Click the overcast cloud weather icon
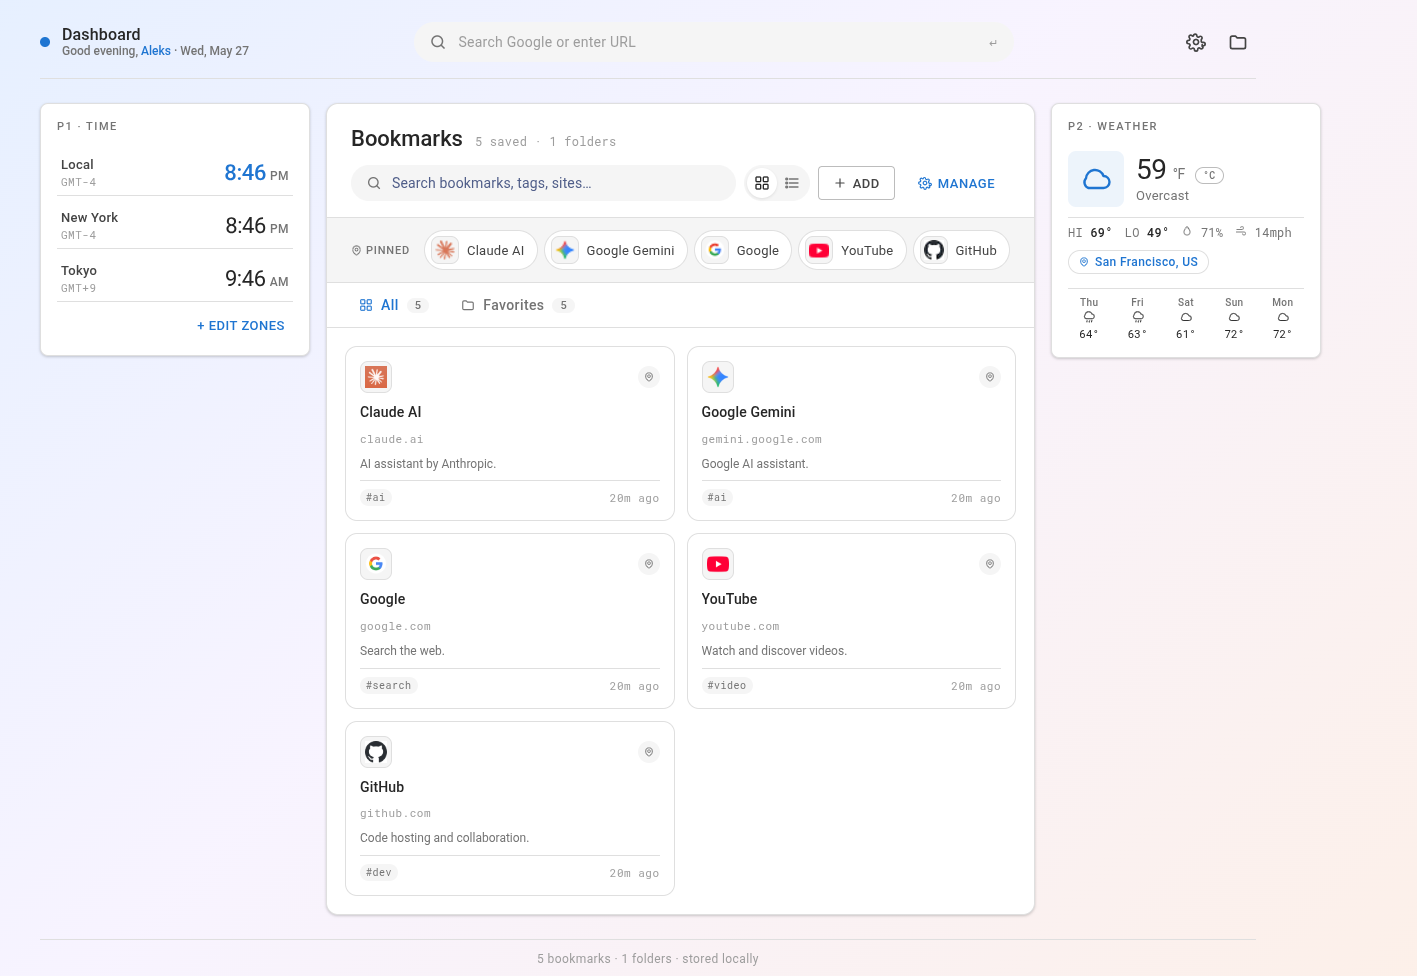 (x=1096, y=179)
